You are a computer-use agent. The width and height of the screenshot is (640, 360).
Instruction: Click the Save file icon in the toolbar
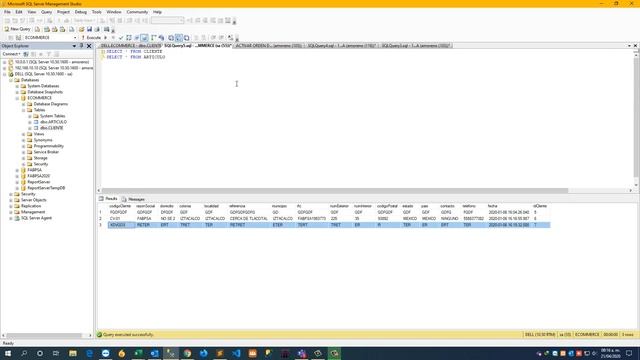89,29
